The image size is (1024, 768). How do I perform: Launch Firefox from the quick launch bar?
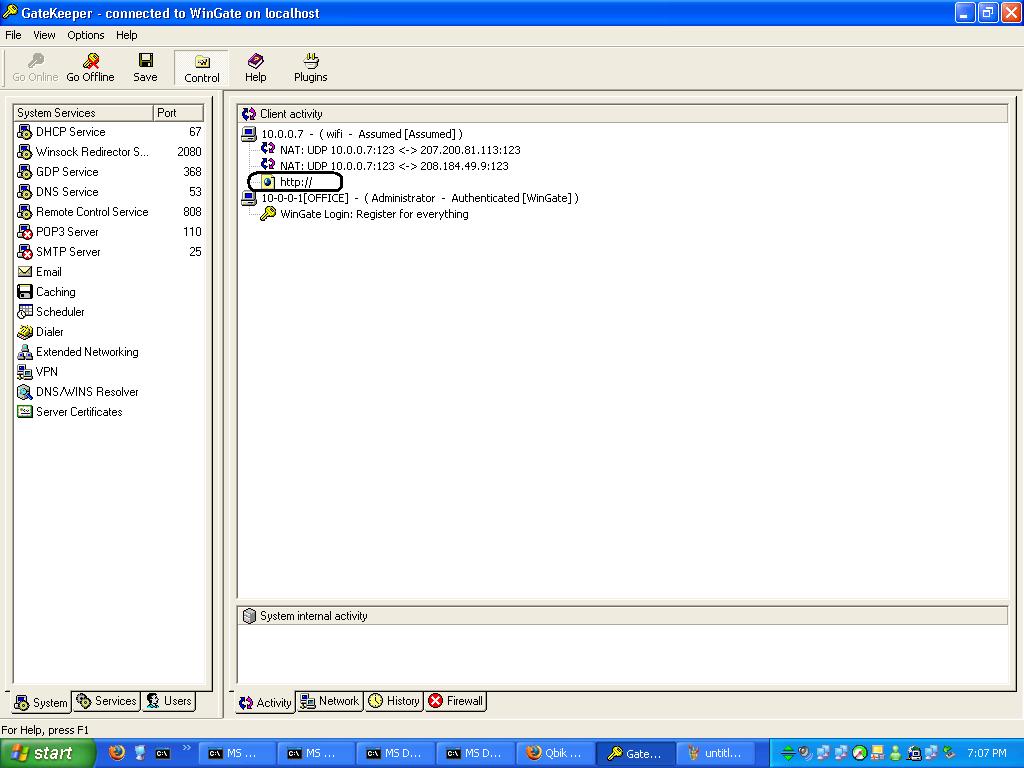[x=117, y=752]
